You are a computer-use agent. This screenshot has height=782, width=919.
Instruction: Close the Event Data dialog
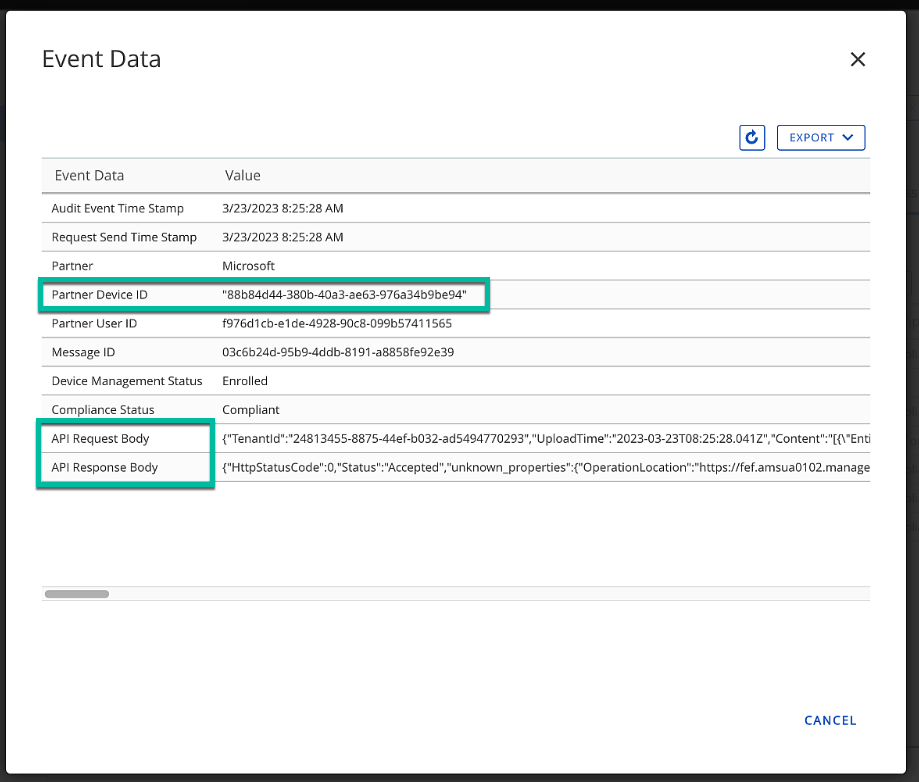click(857, 60)
